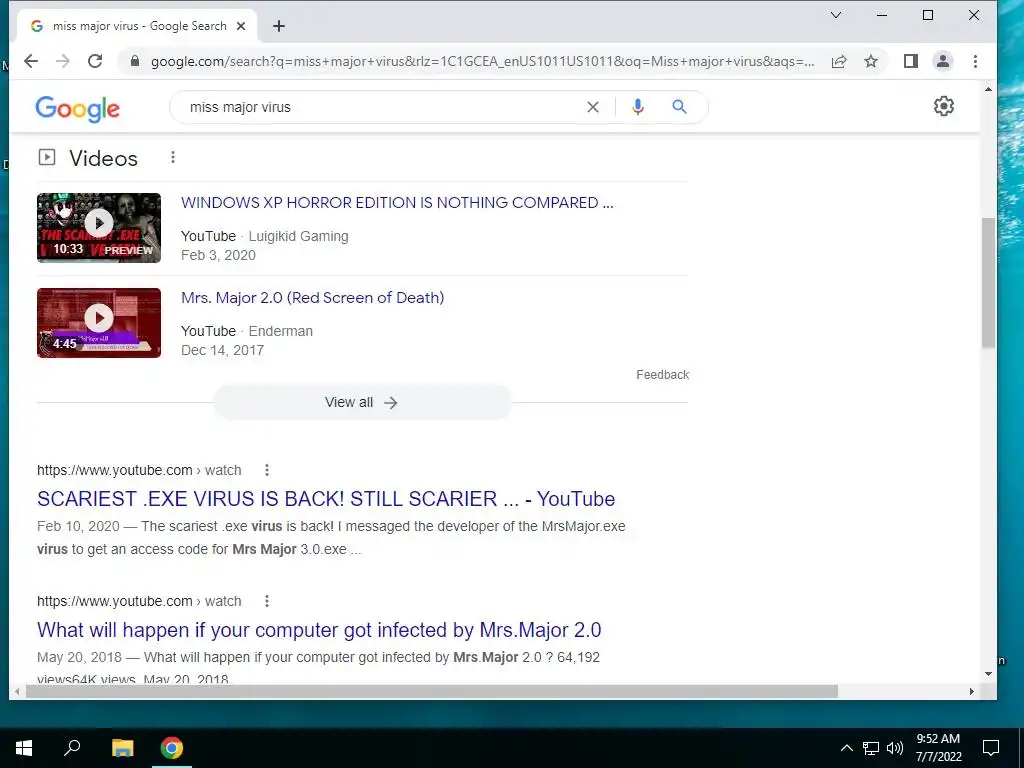
Task: Open network status tray icon
Action: point(871,748)
